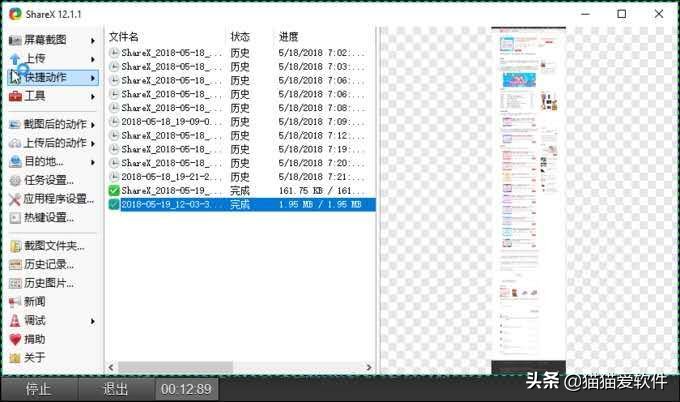Expand the 工具 submenu arrow

(93, 97)
